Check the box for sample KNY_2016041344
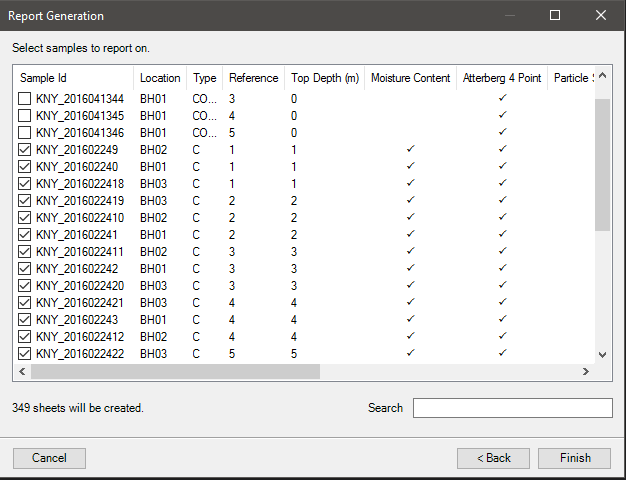The width and height of the screenshot is (626, 480). pyautogui.click(x=25, y=99)
